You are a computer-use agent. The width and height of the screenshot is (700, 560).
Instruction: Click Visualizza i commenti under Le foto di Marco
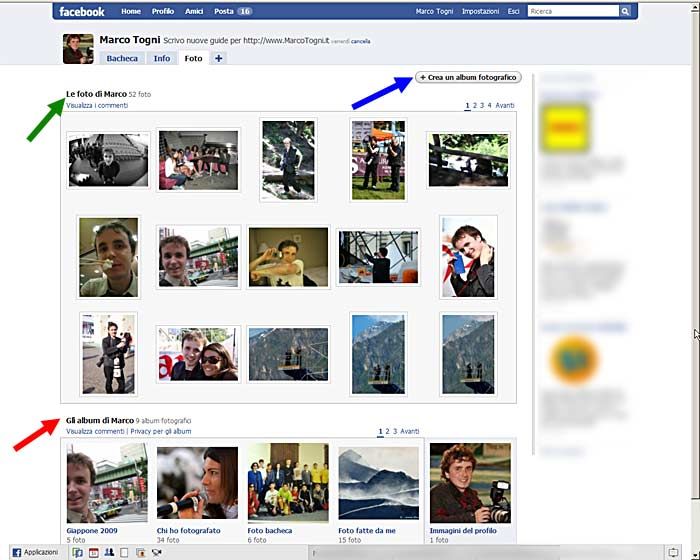pyautogui.click(x=97, y=105)
